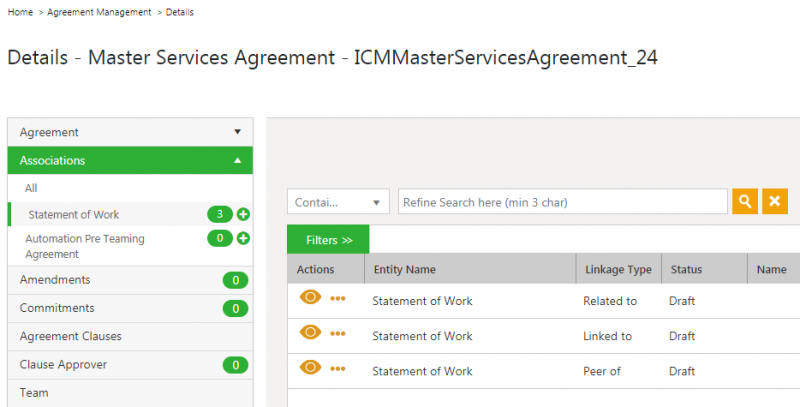Open more actions for Peer of row
Image resolution: width=800 pixels, height=407 pixels.
click(x=338, y=369)
